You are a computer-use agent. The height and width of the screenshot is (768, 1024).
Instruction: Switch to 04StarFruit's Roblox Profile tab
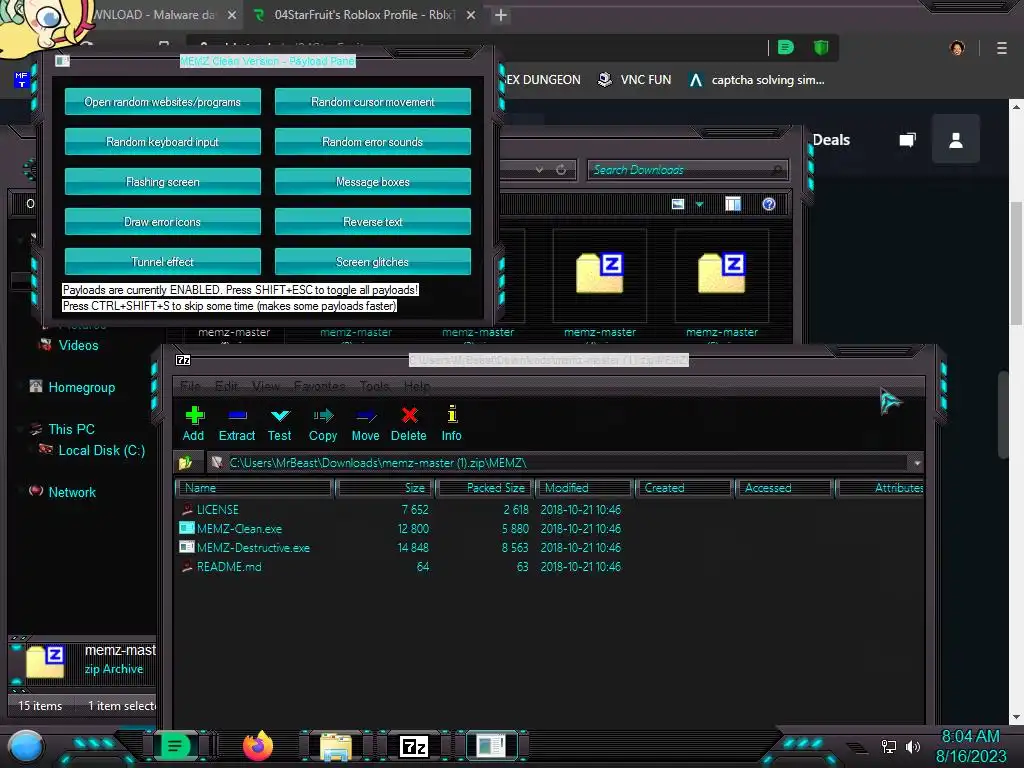[x=364, y=15]
